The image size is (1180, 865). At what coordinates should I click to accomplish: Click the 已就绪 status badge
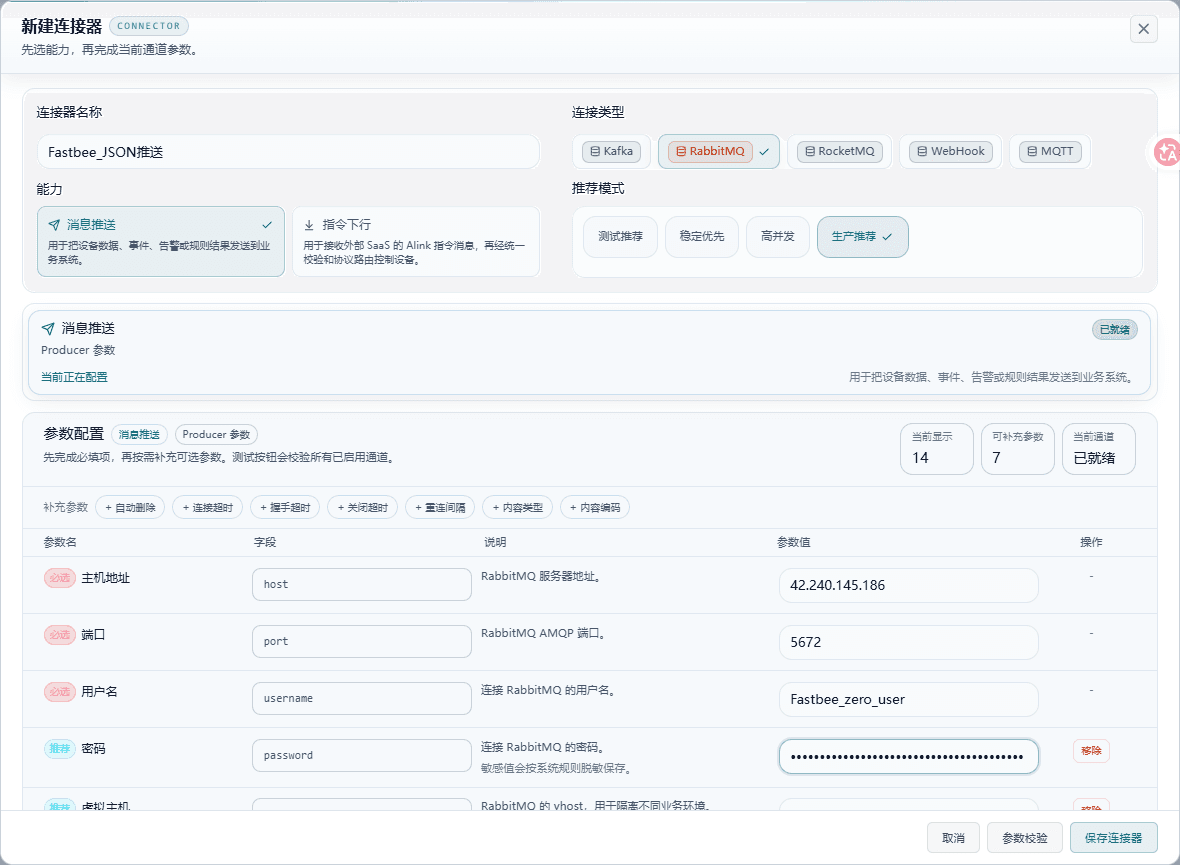click(x=1115, y=329)
